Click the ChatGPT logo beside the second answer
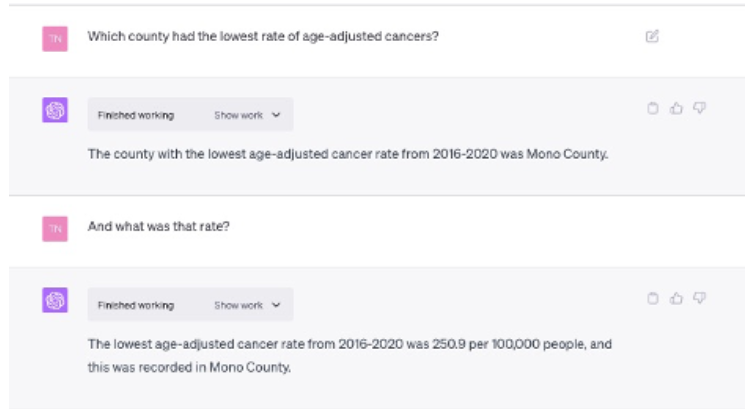 pyautogui.click(x=54, y=300)
